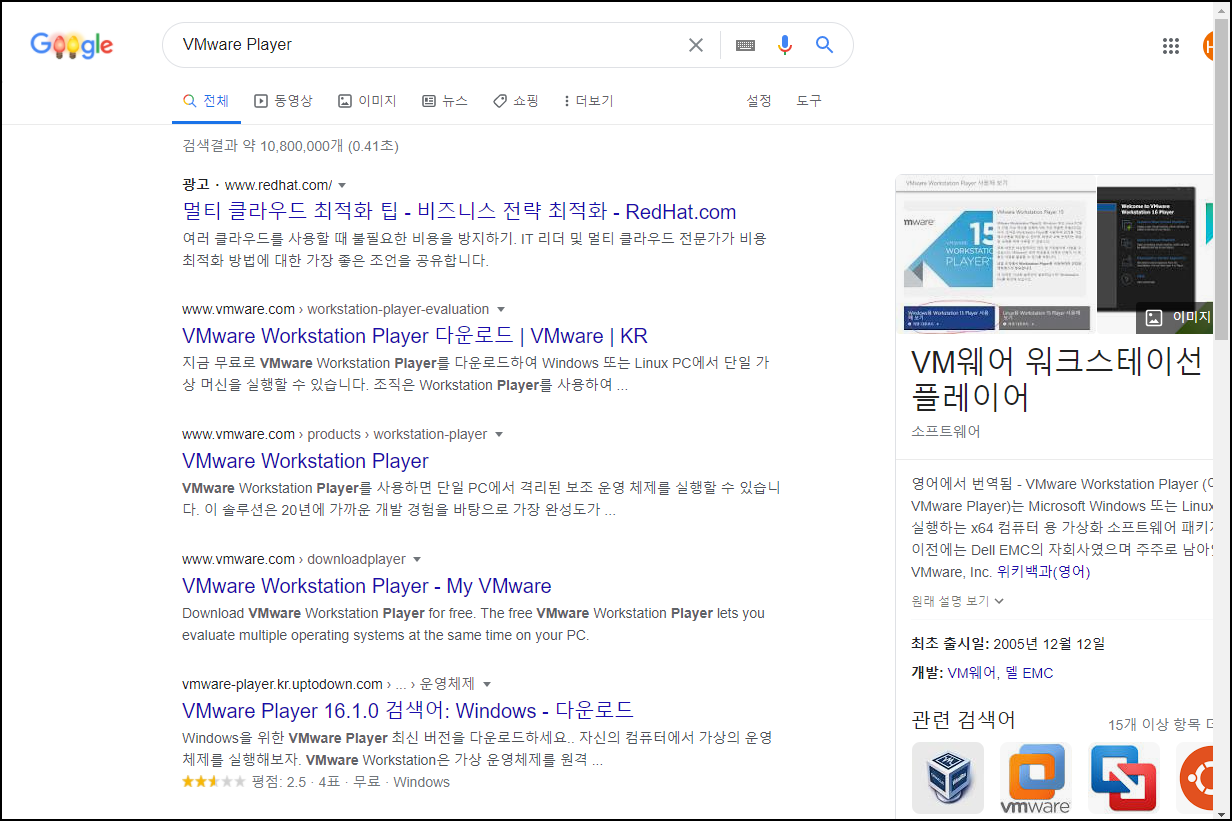Image resolution: width=1232 pixels, height=821 pixels.
Task: Click the VM웨어 워크스테이션 플레이어 panel title
Action: (x=1056, y=379)
